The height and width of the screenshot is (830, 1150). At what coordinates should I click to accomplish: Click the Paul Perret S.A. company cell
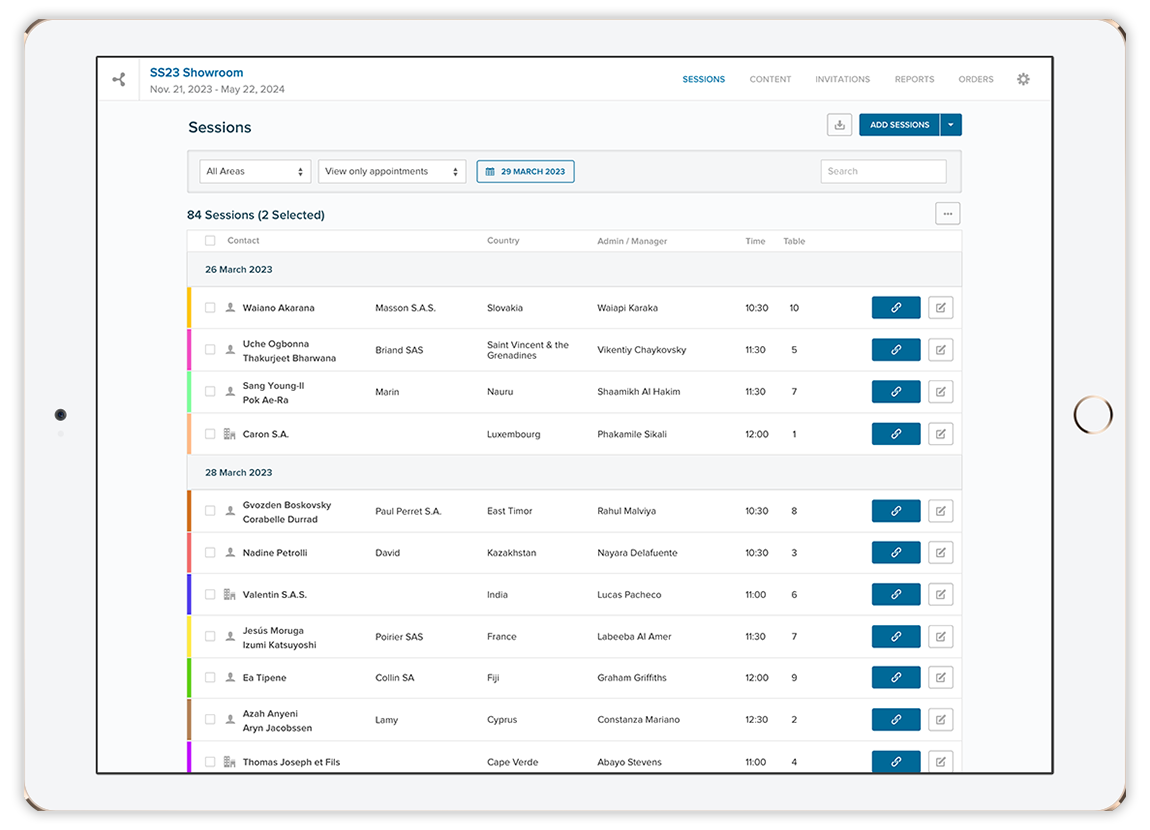click(x=409, y=511)
